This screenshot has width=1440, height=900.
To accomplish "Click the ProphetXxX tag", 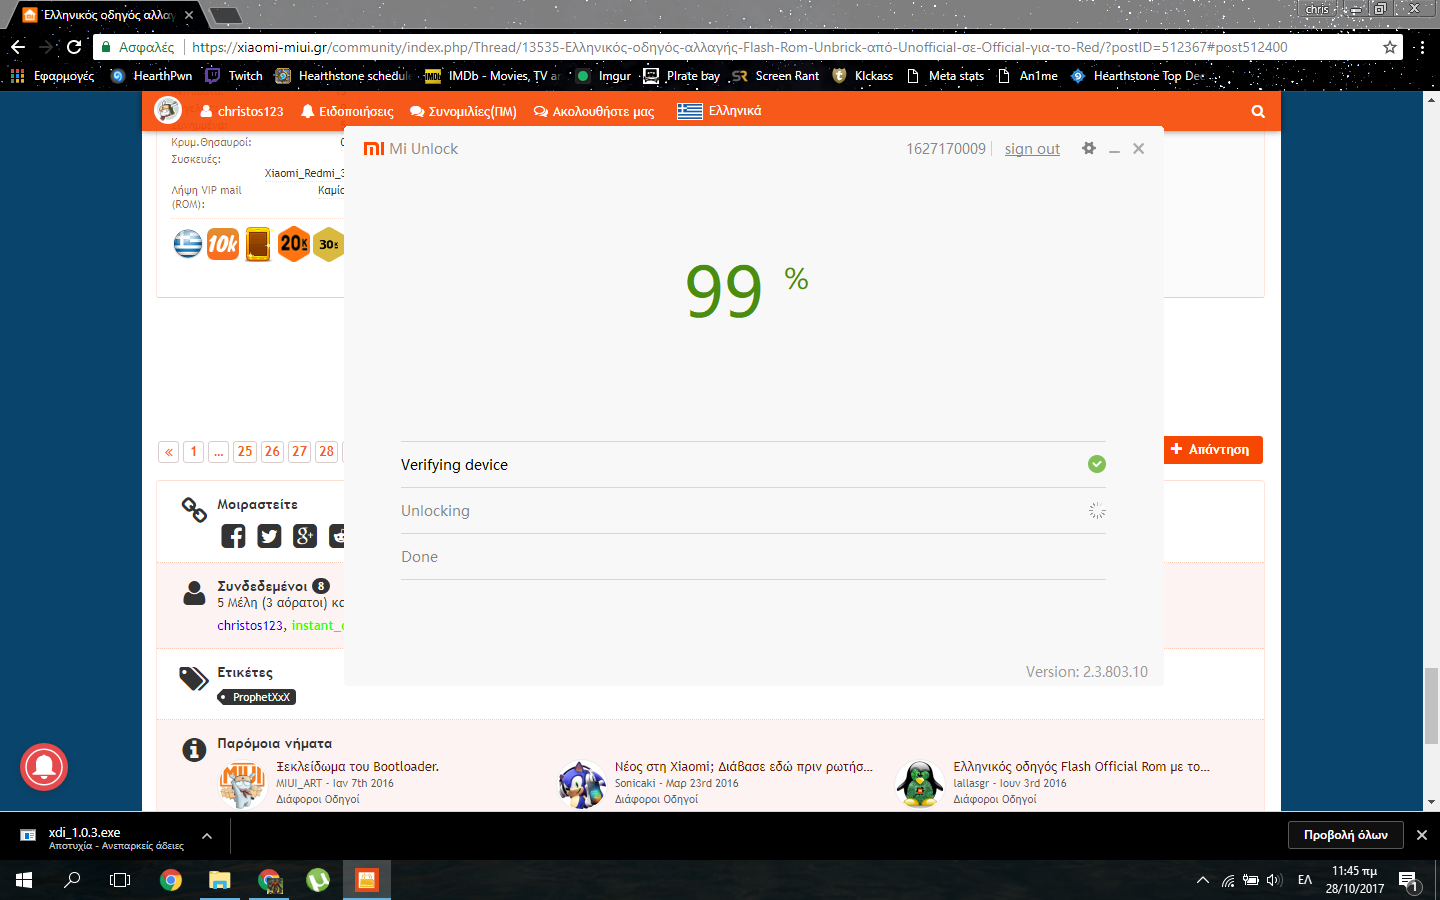I will pos(256,697).
